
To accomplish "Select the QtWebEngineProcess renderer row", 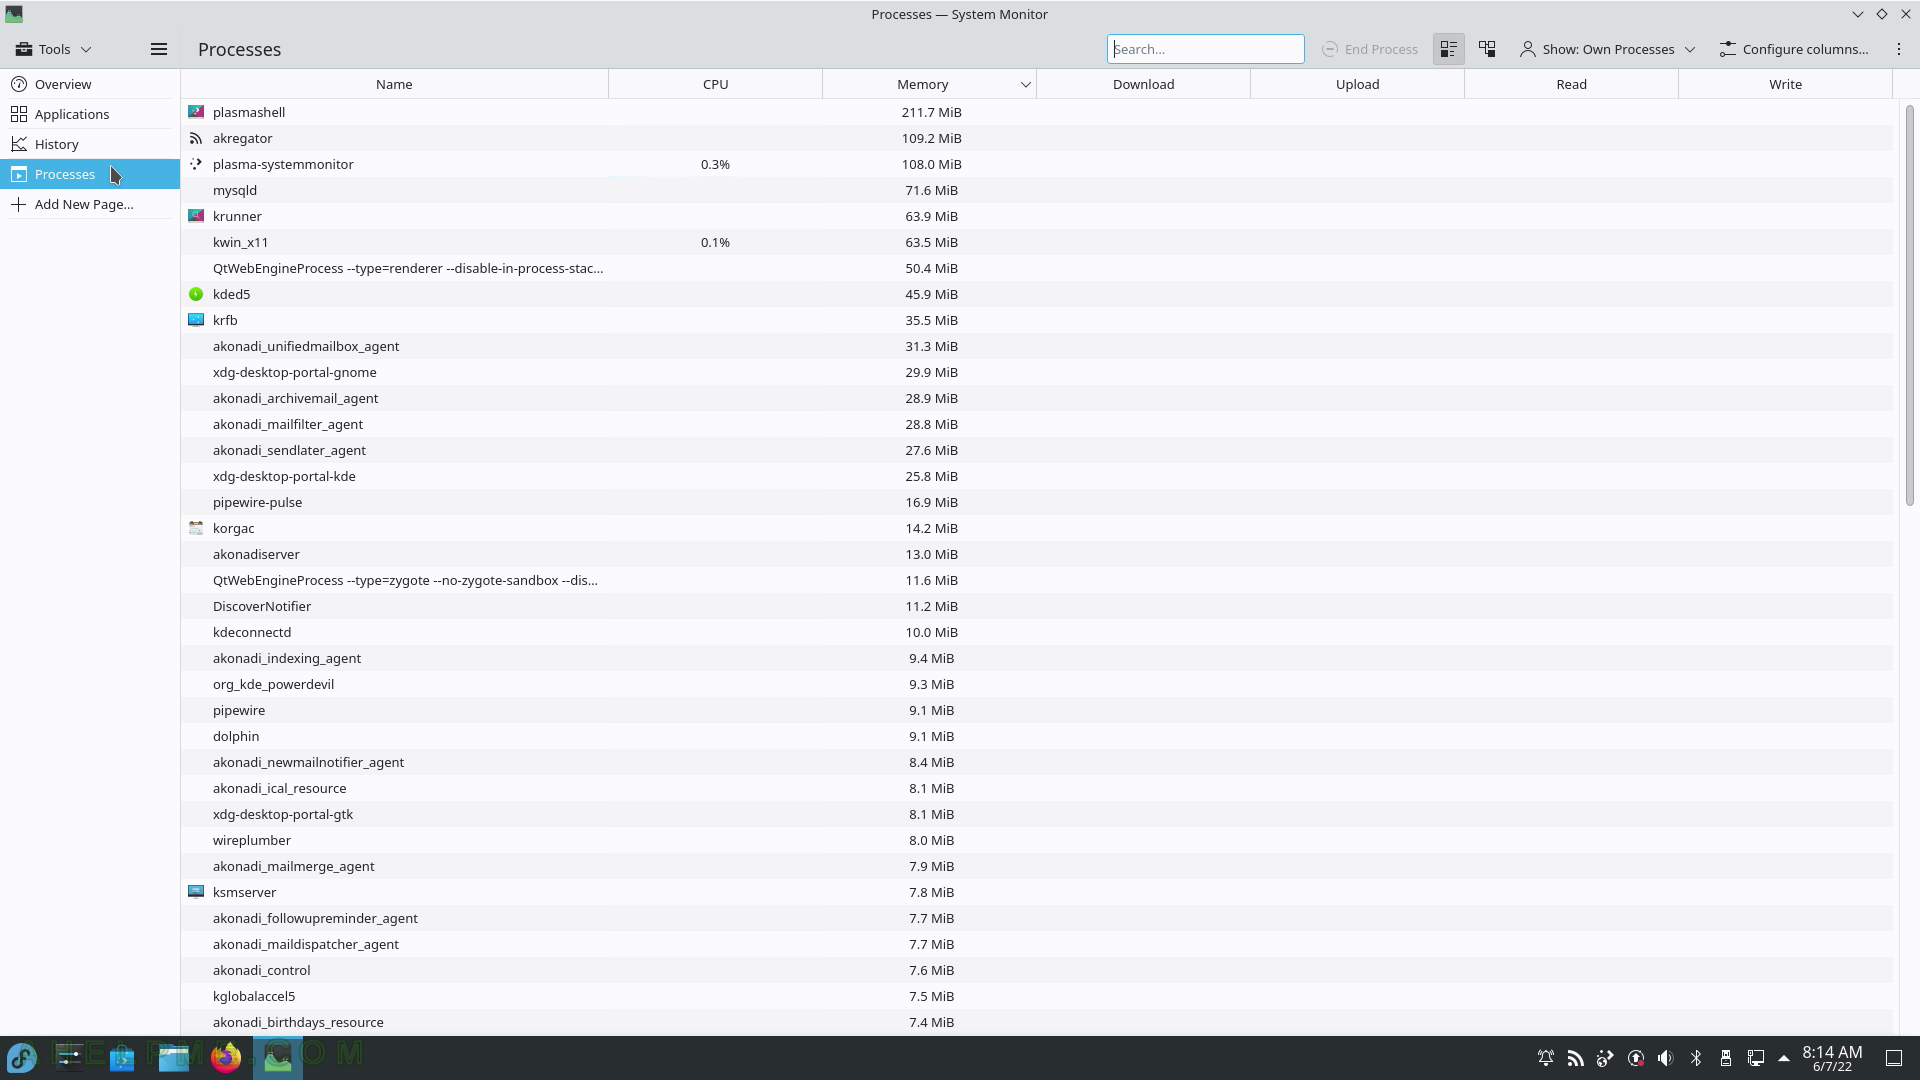I will (1036, 268).
